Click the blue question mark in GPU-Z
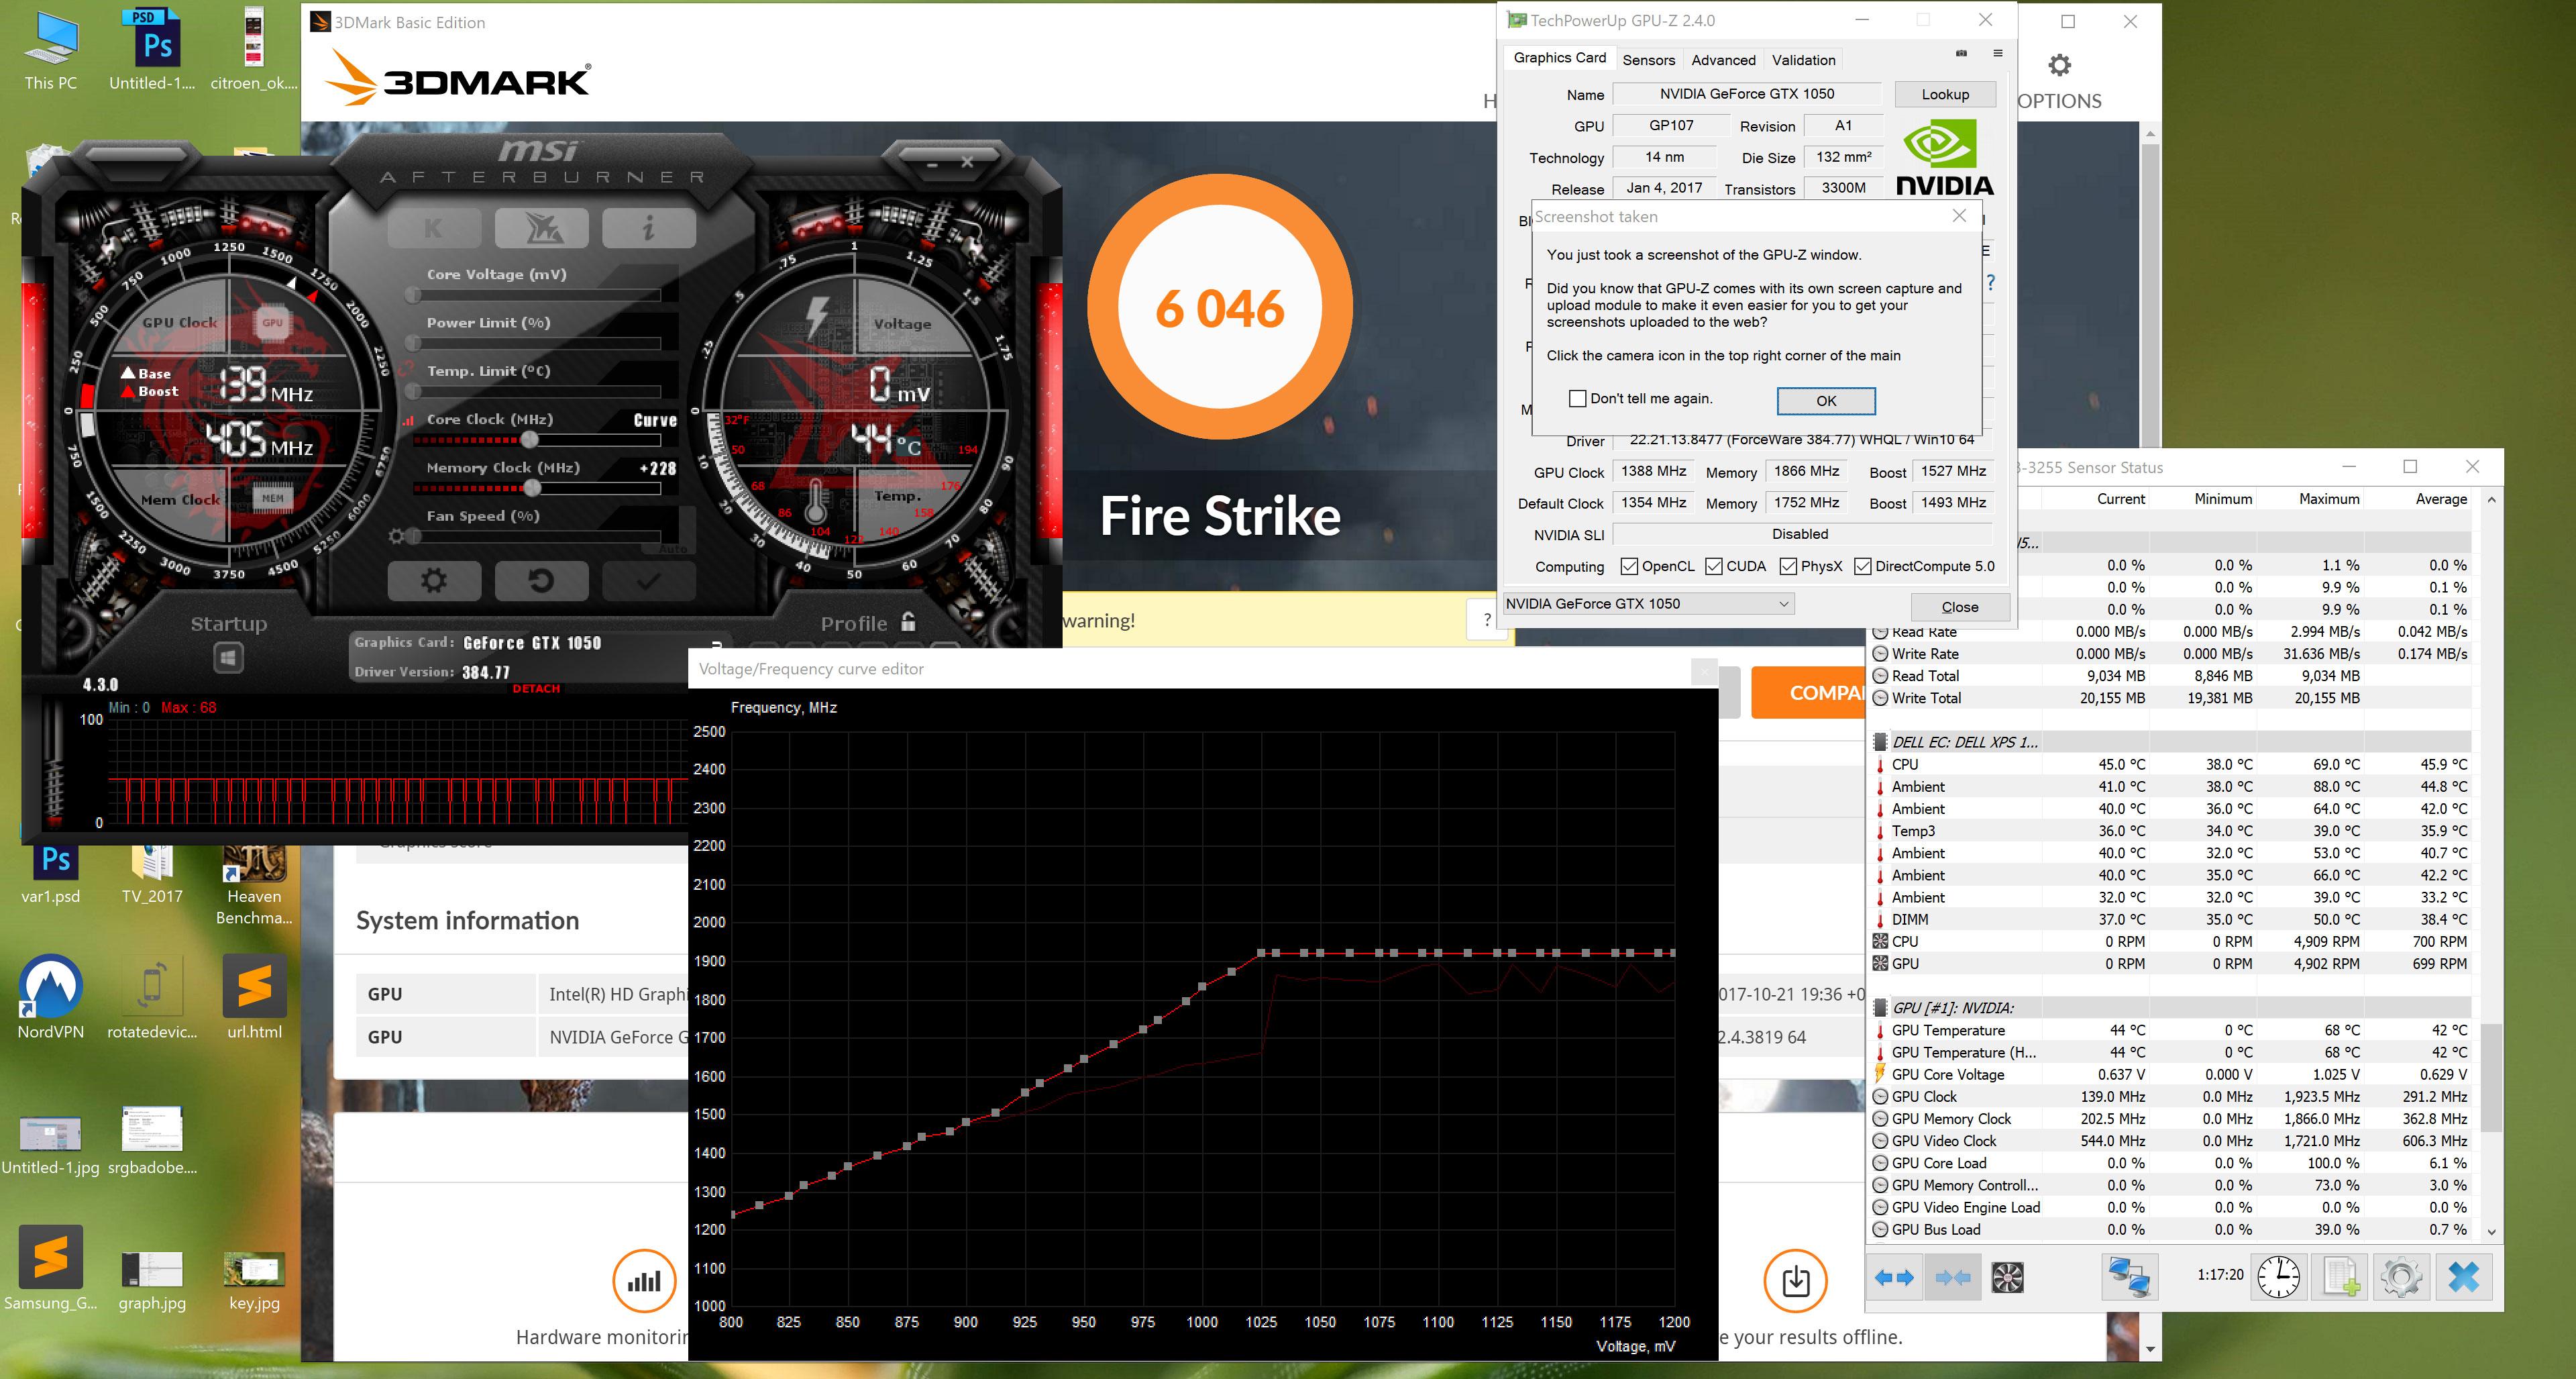This screenshot has height=1379, width=2576. click(x=1991, y=283)
